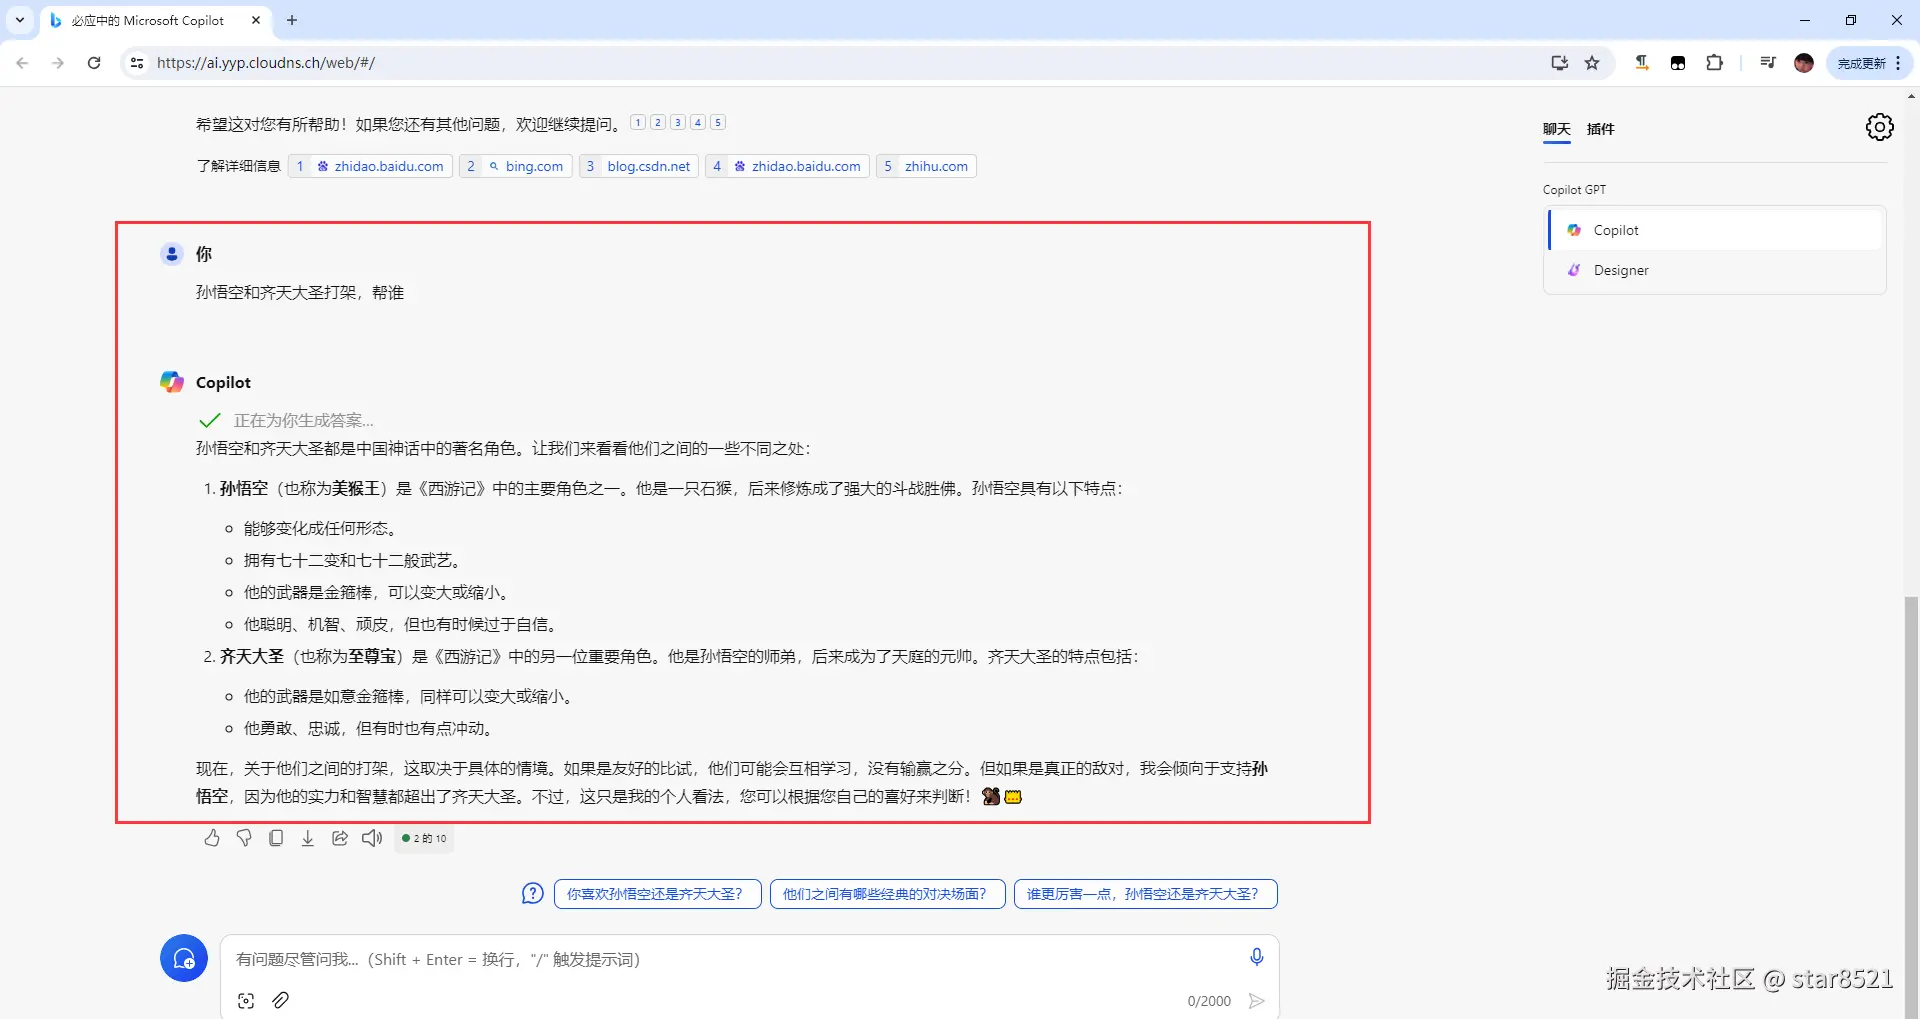
Task: Open the settings gear in the sidebar
Action: point(1879,127)
